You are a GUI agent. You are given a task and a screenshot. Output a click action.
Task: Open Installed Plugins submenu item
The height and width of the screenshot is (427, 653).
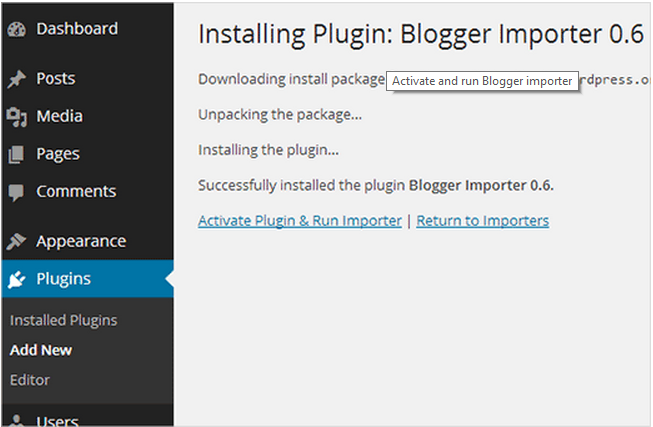pos(64,320)
